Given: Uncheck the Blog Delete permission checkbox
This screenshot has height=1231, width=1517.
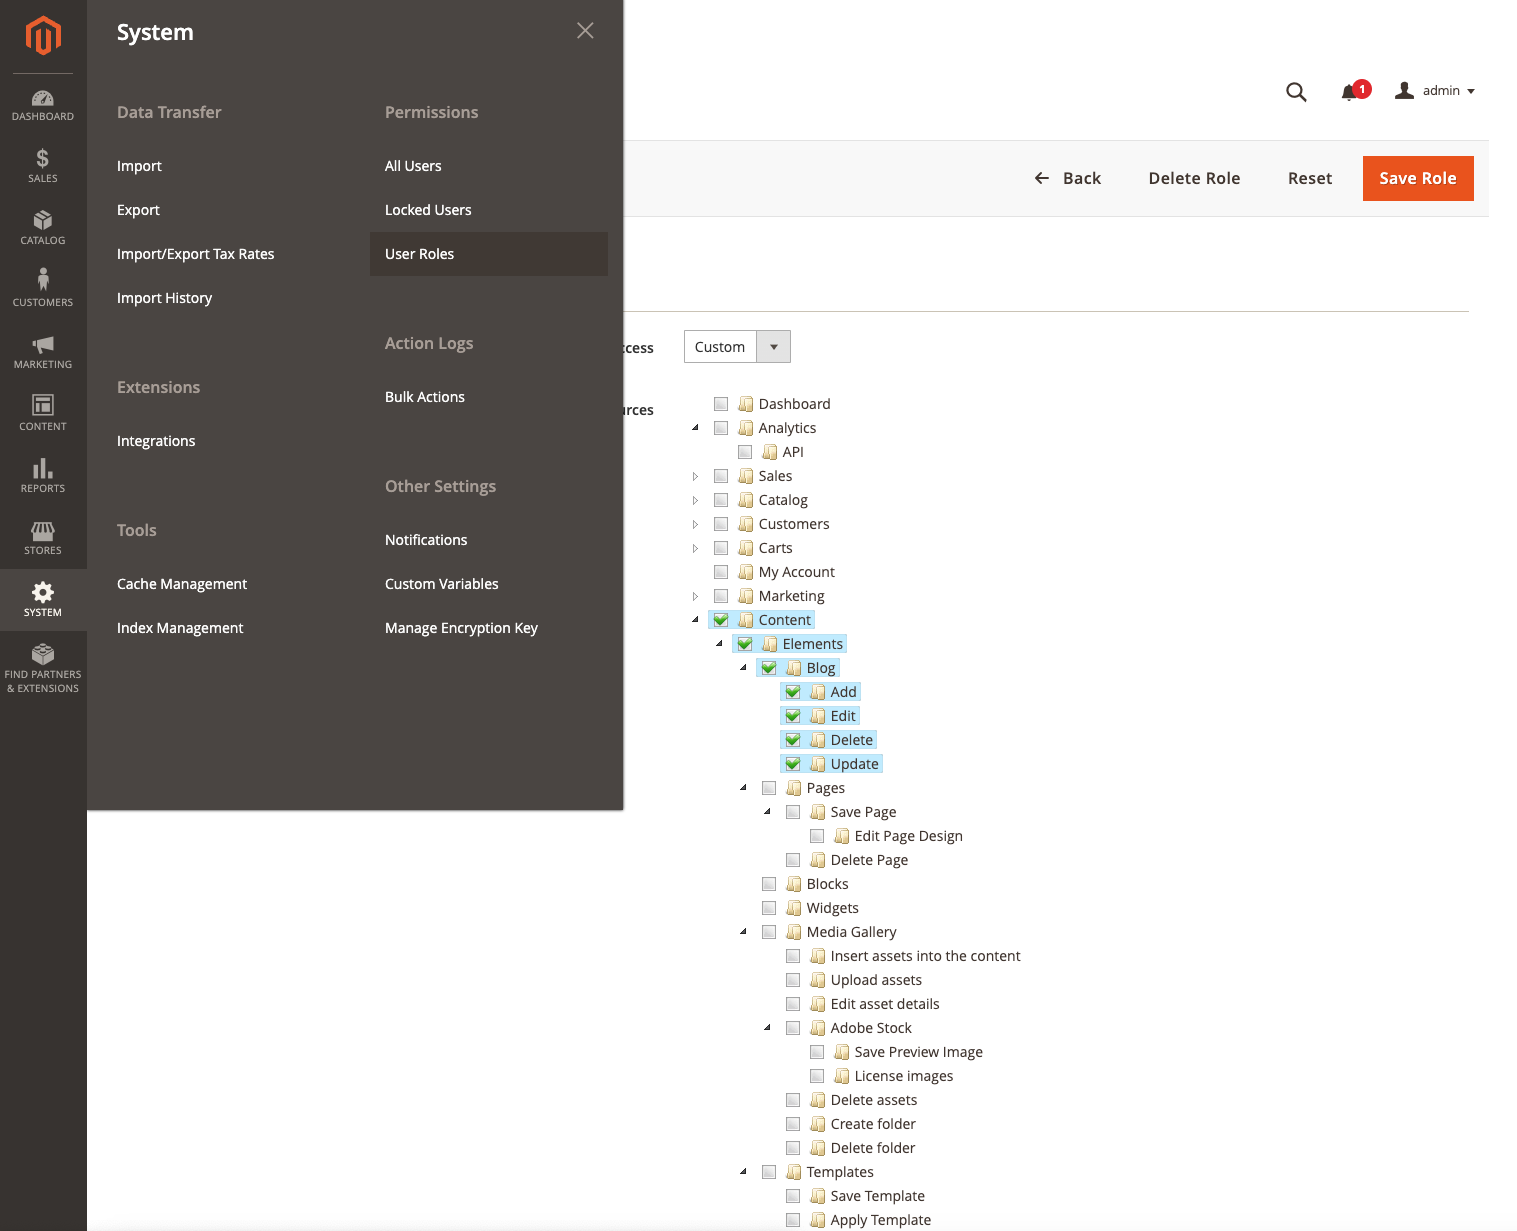Looking at the screenshot, I should 793,740.
